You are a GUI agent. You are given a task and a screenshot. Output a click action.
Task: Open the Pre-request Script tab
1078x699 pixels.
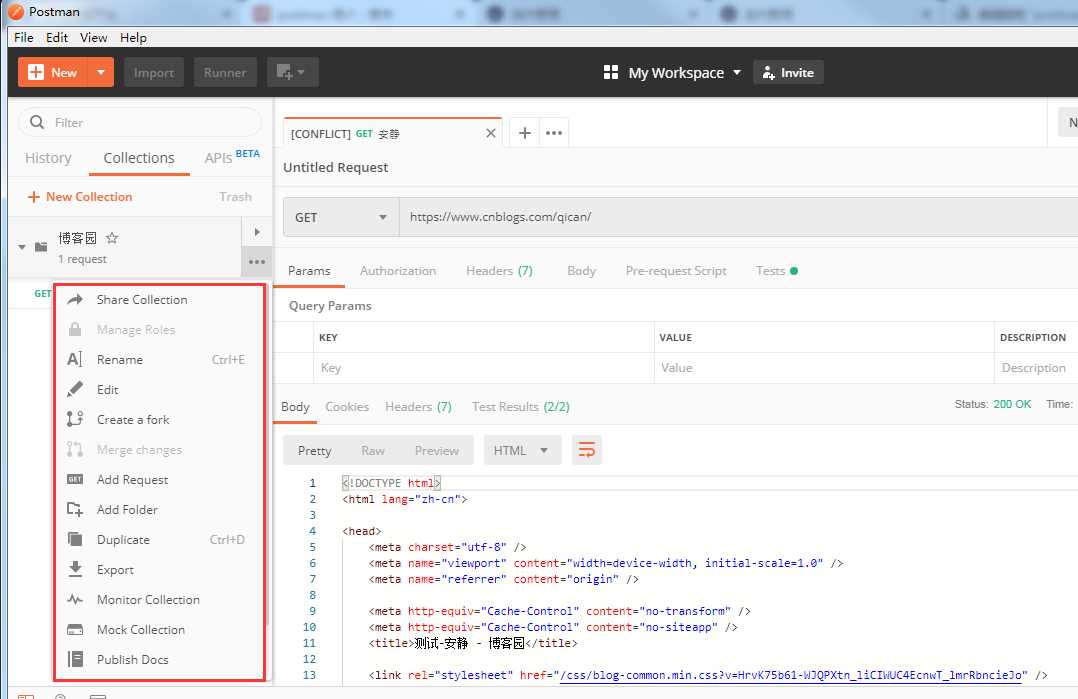coord(675,271)
